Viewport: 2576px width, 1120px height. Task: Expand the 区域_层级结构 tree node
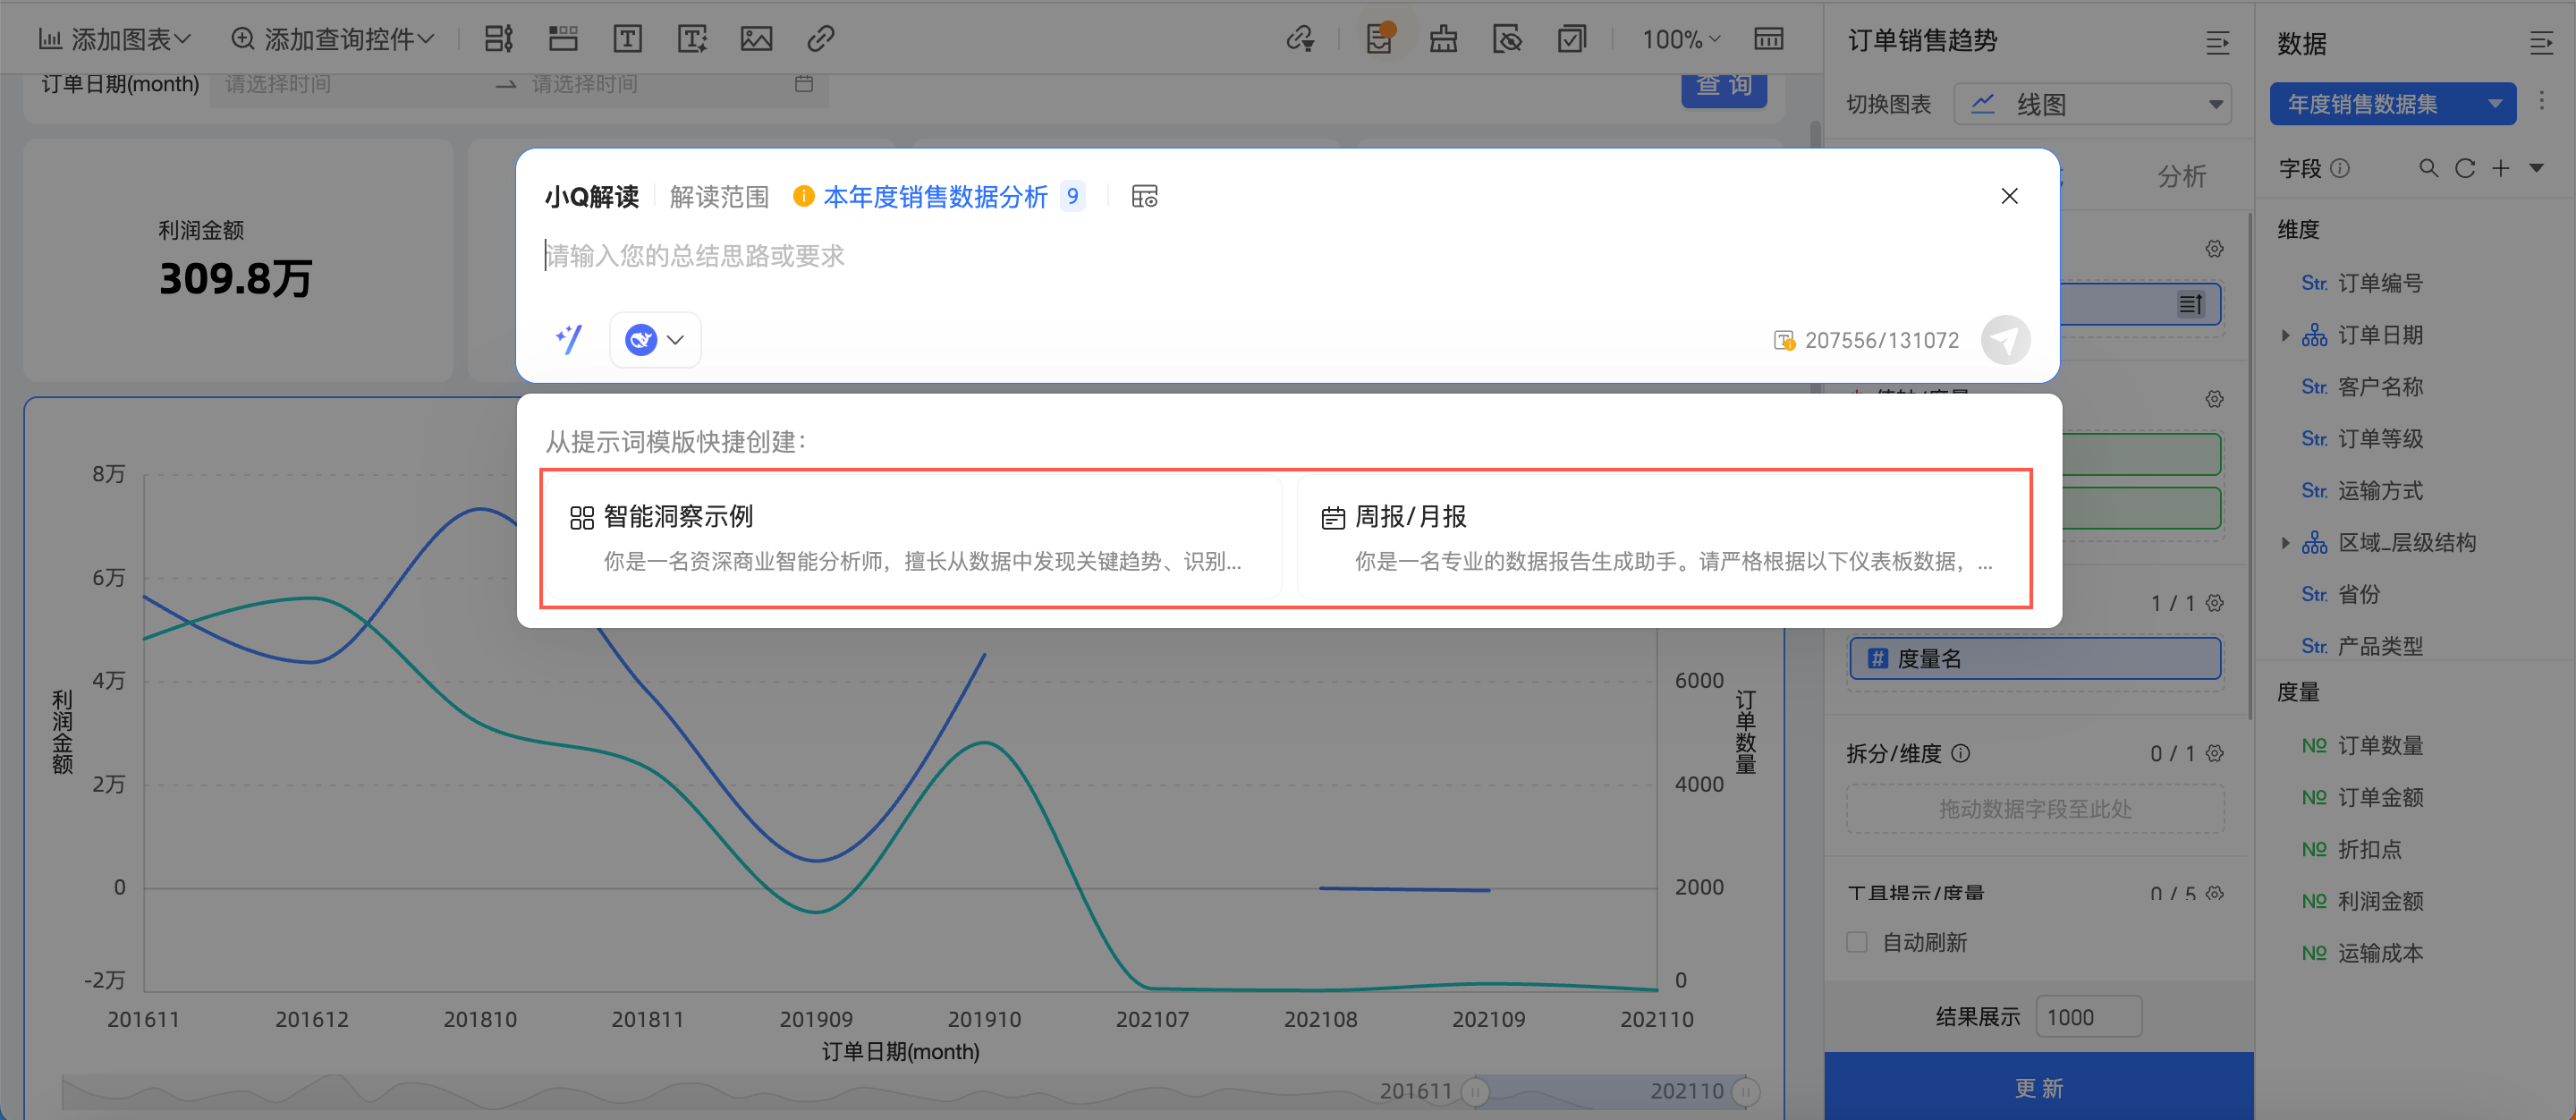pyautogui.click(x=2285, y=543)
